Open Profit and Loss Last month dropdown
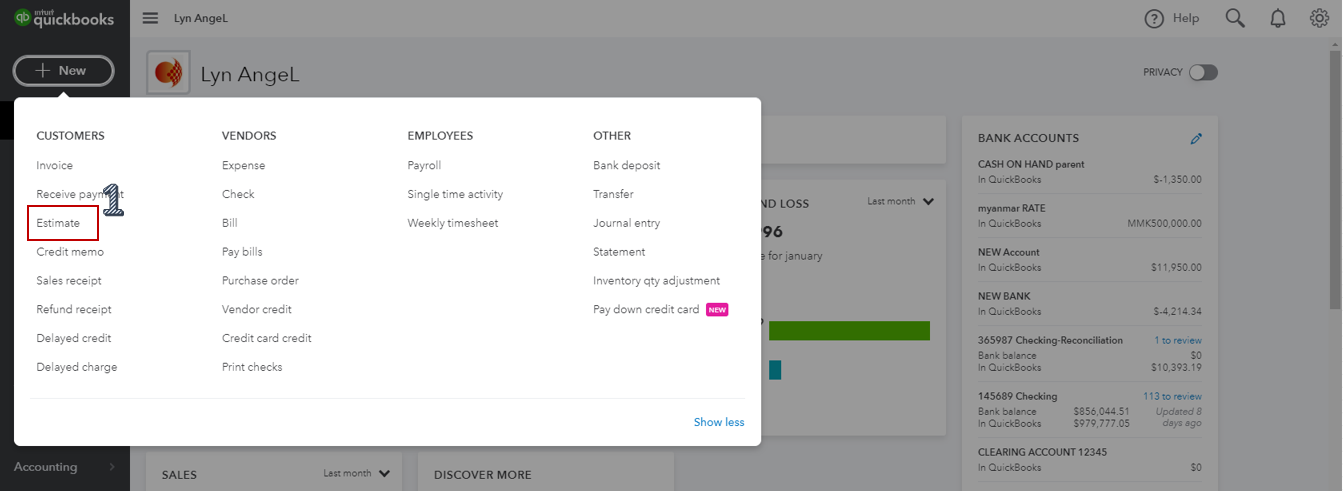1343x491 pixels. [900, 201]
